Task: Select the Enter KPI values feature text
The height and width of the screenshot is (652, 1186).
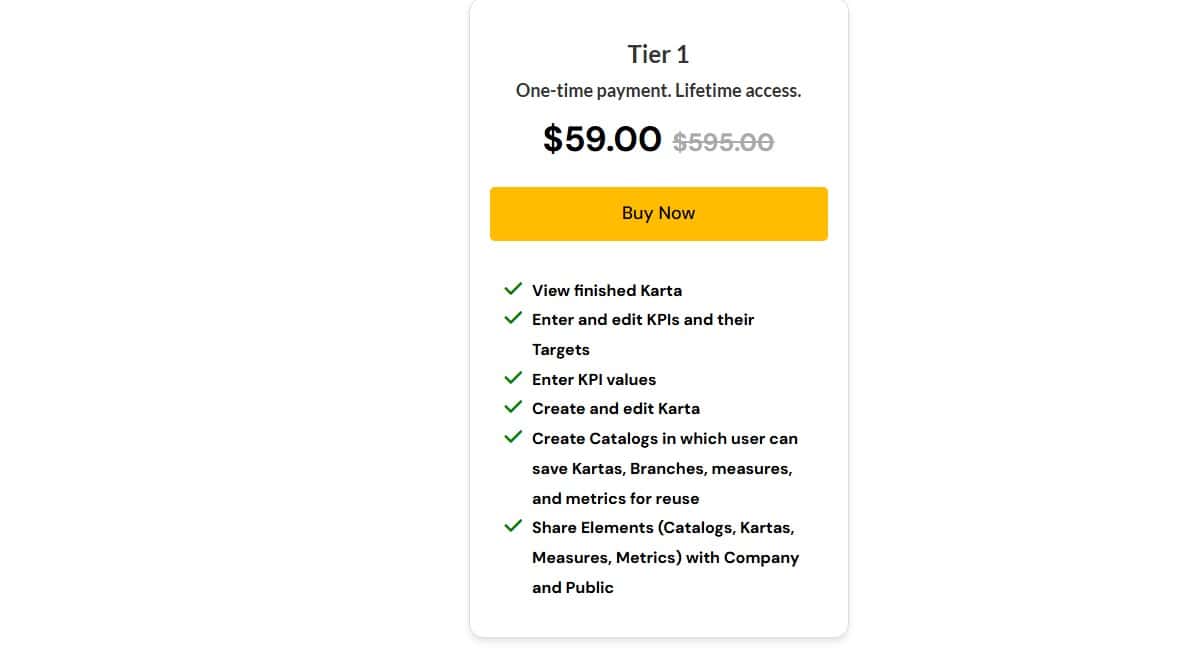Action: (593, 379)
